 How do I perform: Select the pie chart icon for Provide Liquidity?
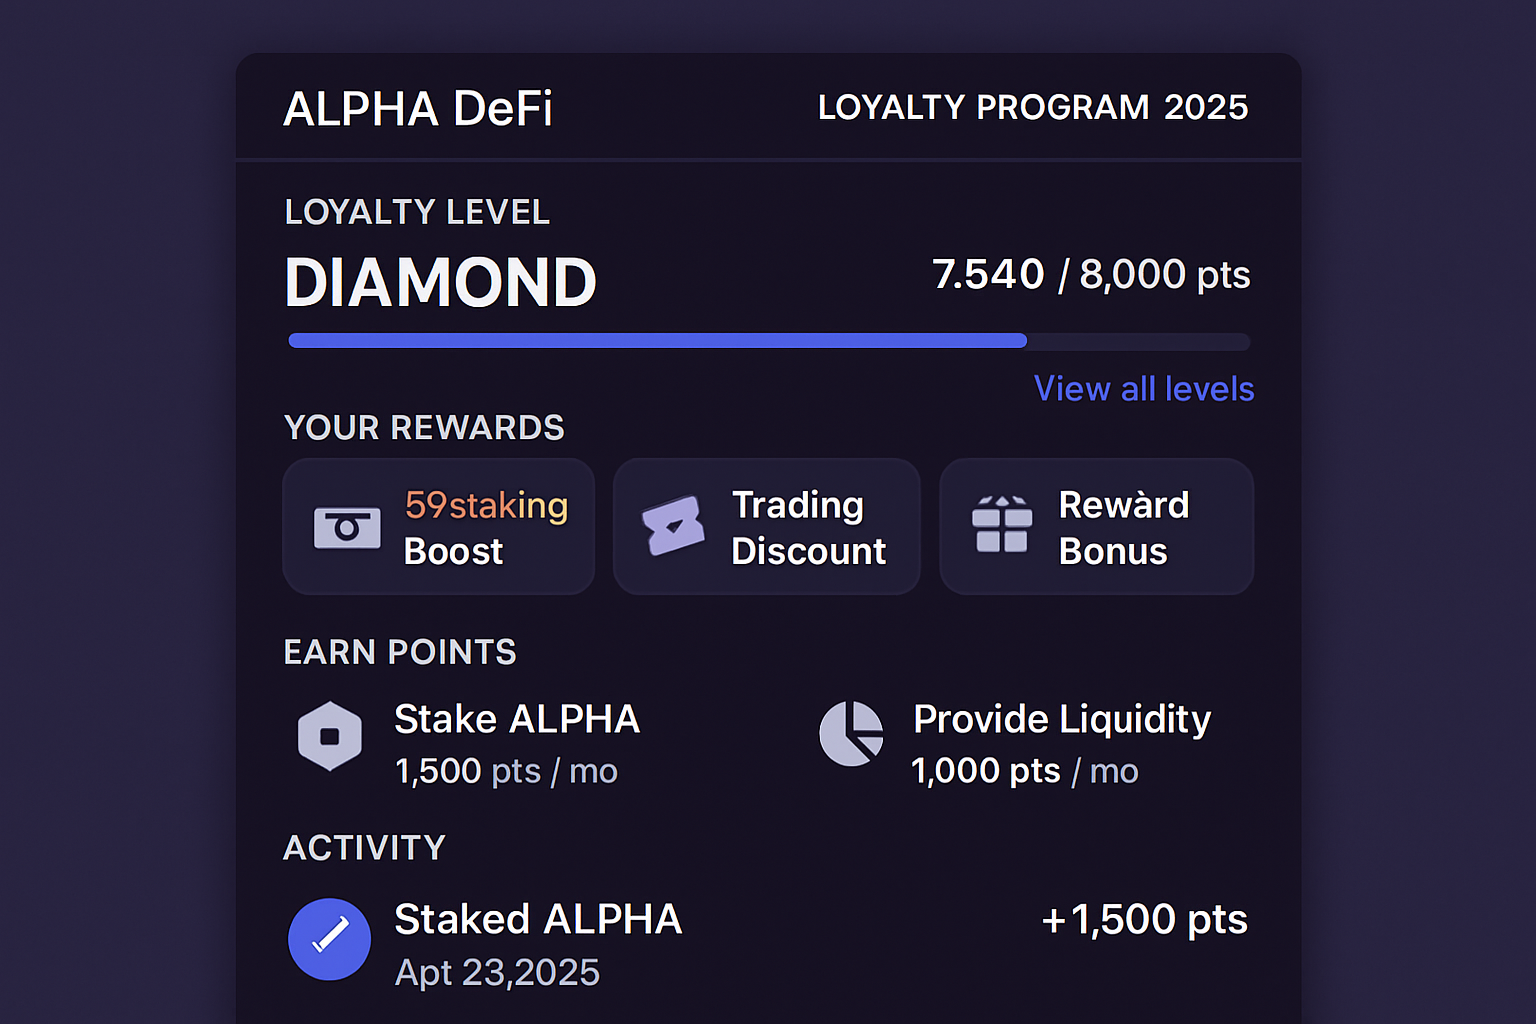coord(851,735)
